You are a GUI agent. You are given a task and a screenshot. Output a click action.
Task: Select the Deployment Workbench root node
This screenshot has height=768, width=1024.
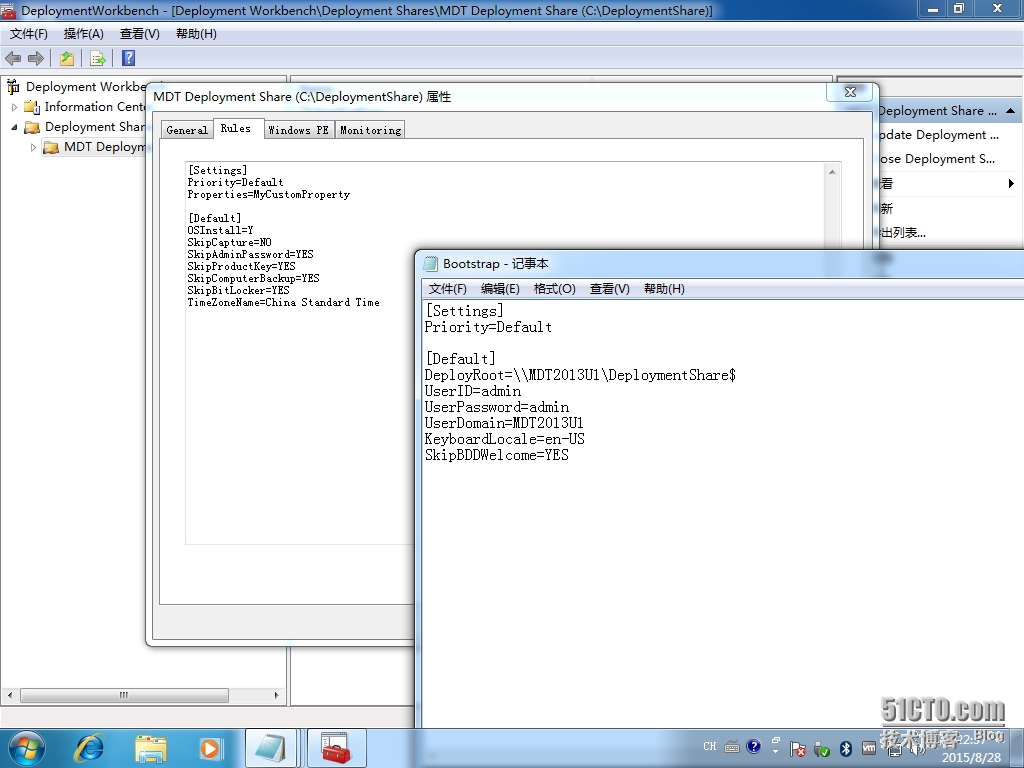tap(86, 86)
